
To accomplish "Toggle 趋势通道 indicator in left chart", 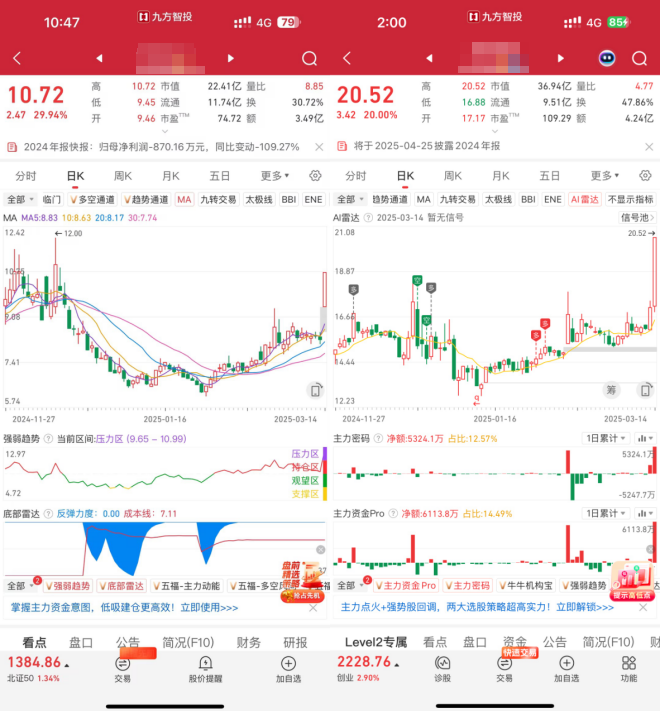I will coord(146,200).
